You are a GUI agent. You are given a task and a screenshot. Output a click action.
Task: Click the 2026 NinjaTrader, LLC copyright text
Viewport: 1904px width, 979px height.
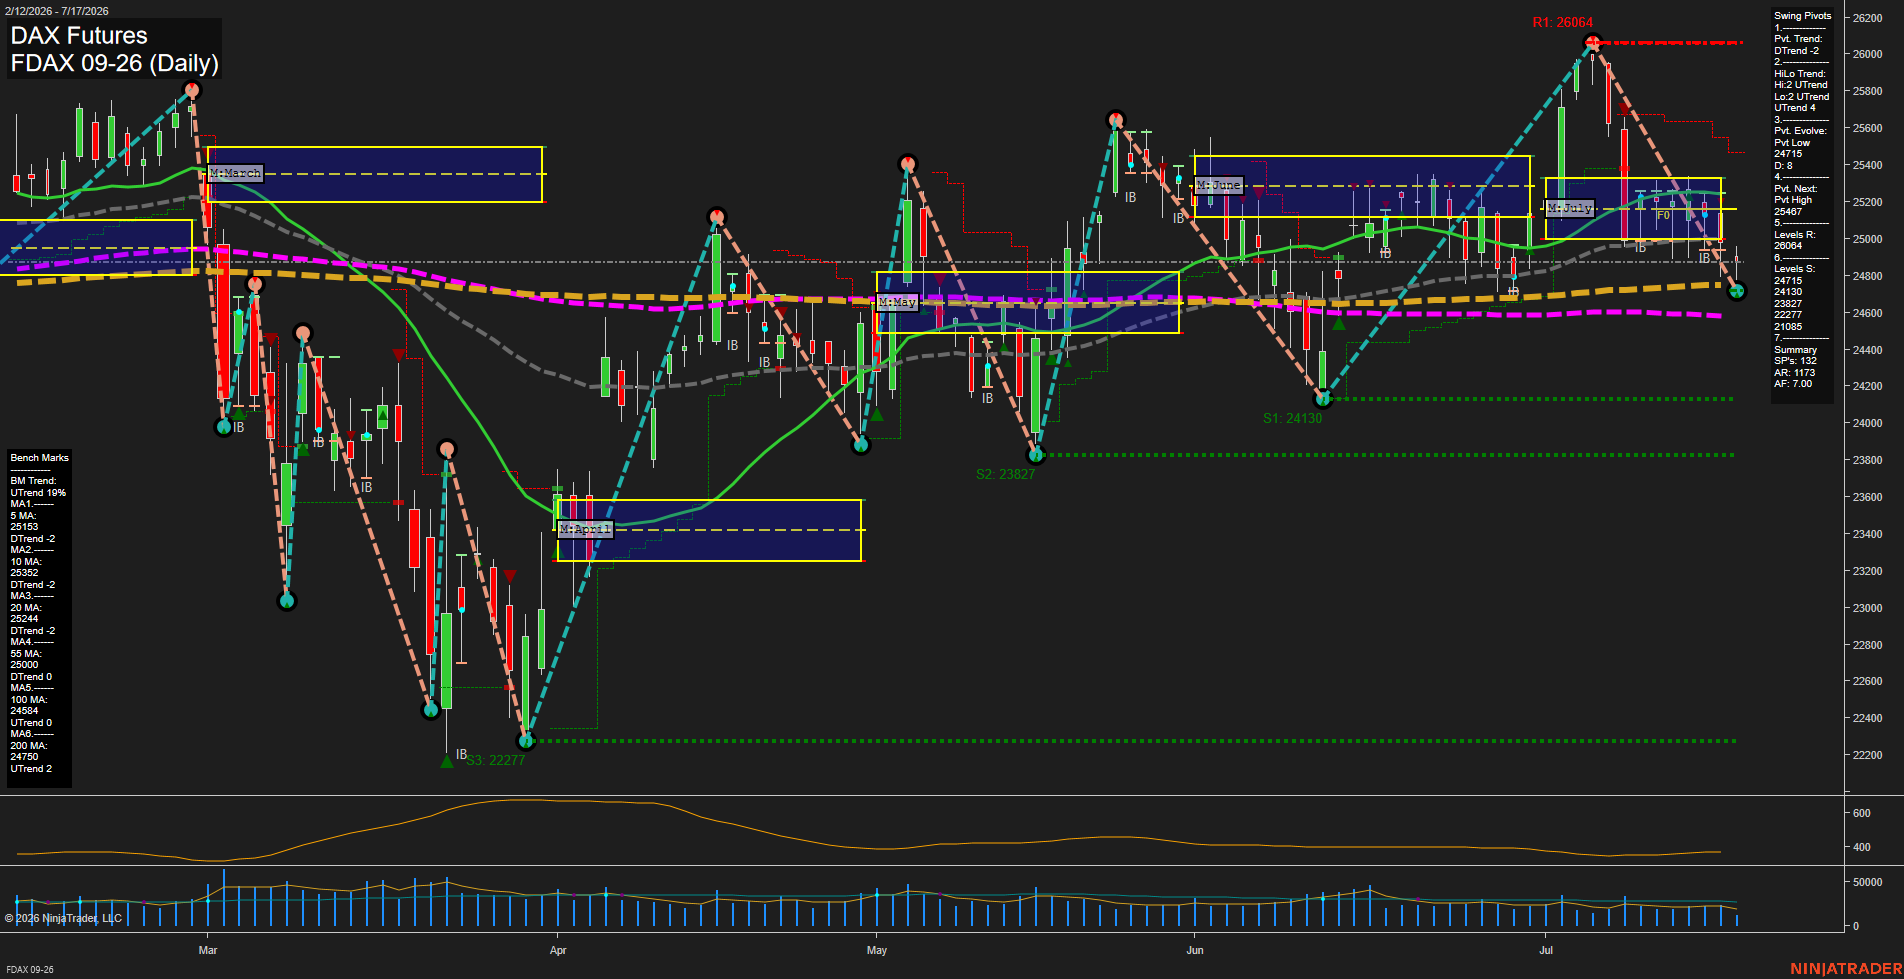tap(63, 918)
